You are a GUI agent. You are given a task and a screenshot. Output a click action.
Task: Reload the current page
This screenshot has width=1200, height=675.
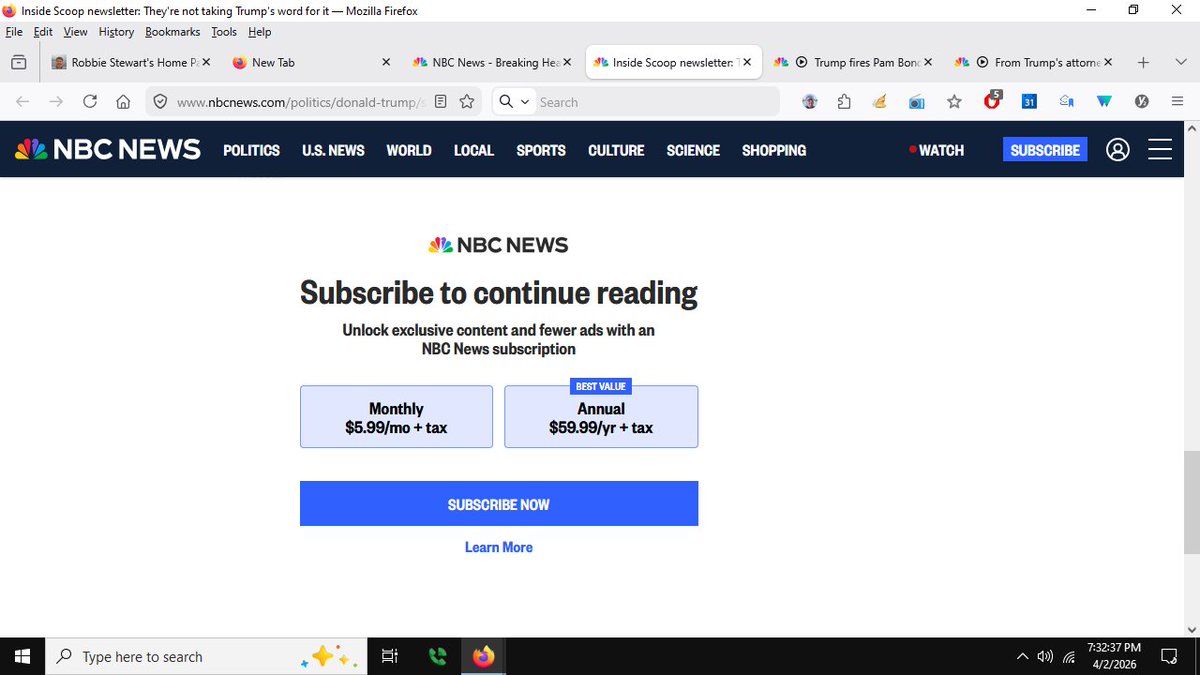coord(90,102)
